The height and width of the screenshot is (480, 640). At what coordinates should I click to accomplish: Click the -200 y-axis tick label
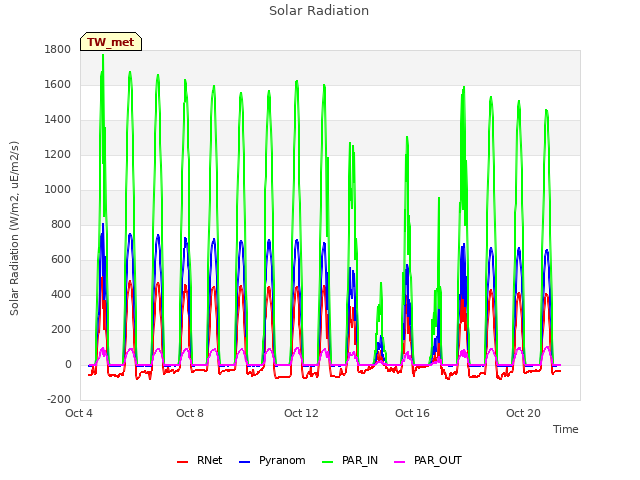pyautogui.click(x=59, y=399)
